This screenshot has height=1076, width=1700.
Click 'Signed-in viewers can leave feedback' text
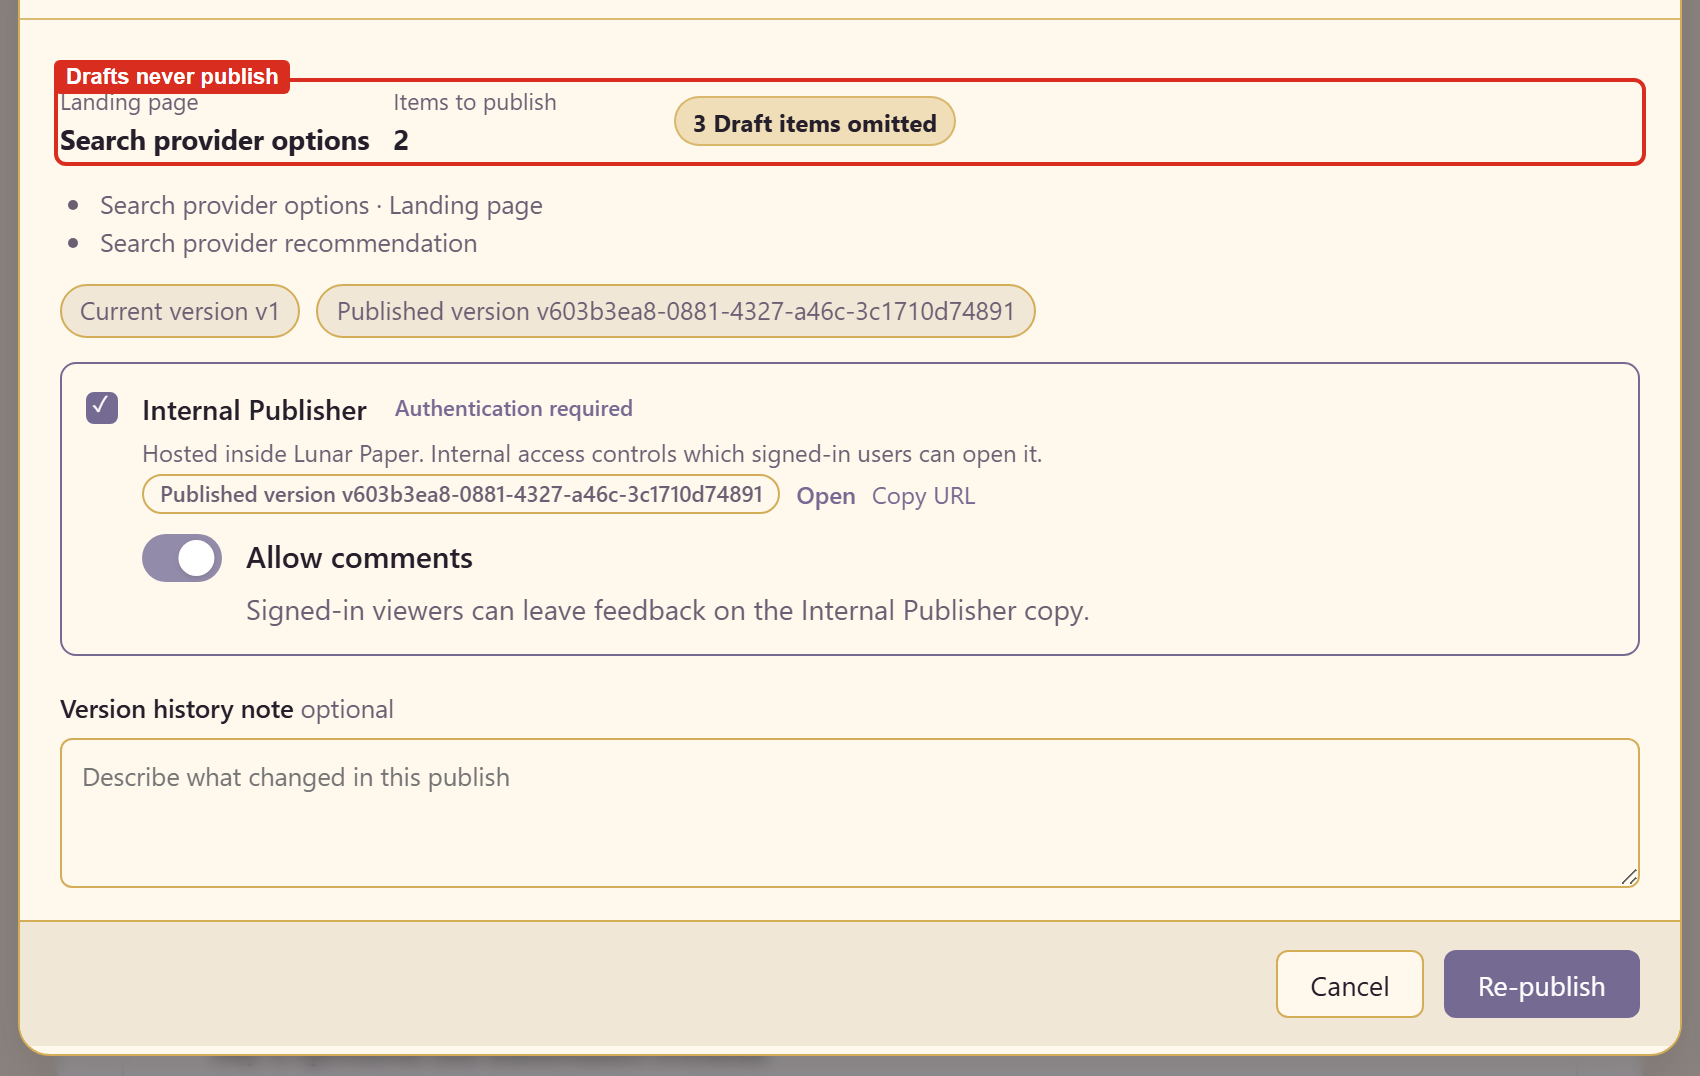click(667, 610)
